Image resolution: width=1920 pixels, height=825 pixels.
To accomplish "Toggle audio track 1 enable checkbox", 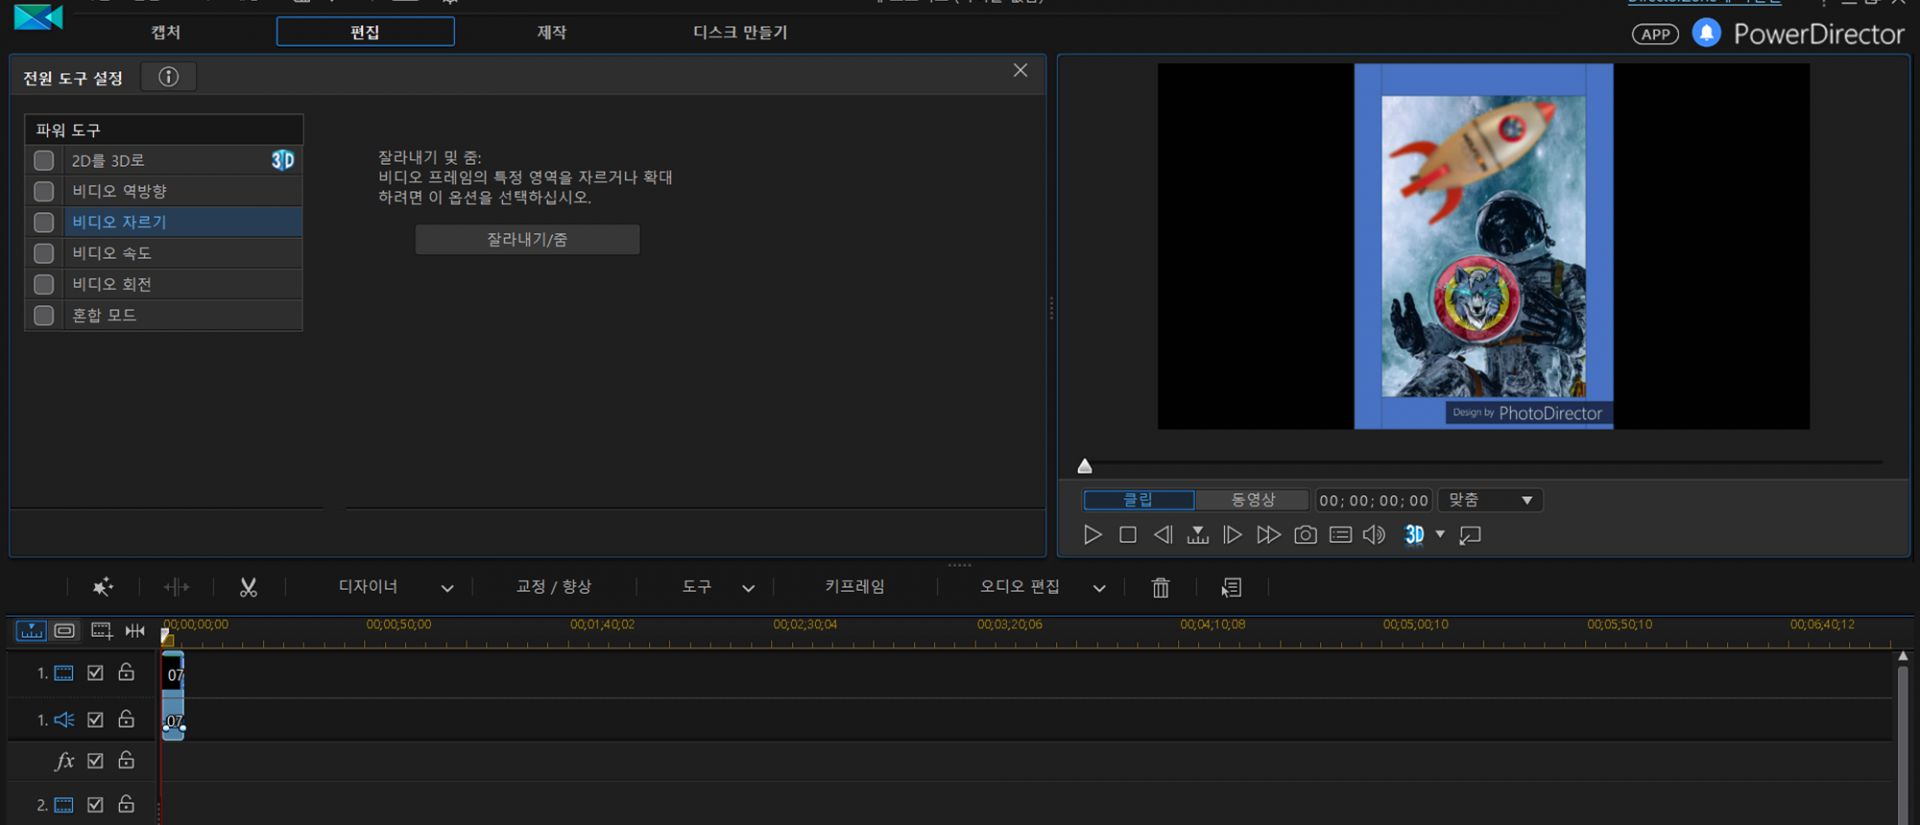I will tap(95, 720).
